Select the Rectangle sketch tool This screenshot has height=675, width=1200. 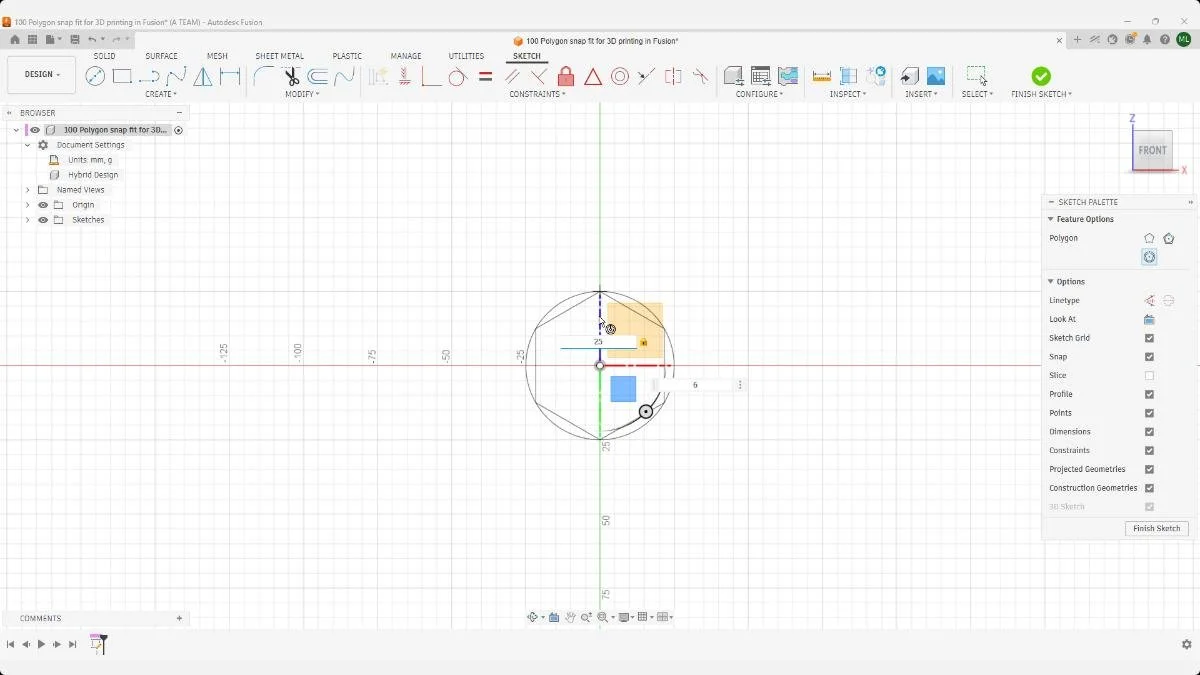point(122,76)
